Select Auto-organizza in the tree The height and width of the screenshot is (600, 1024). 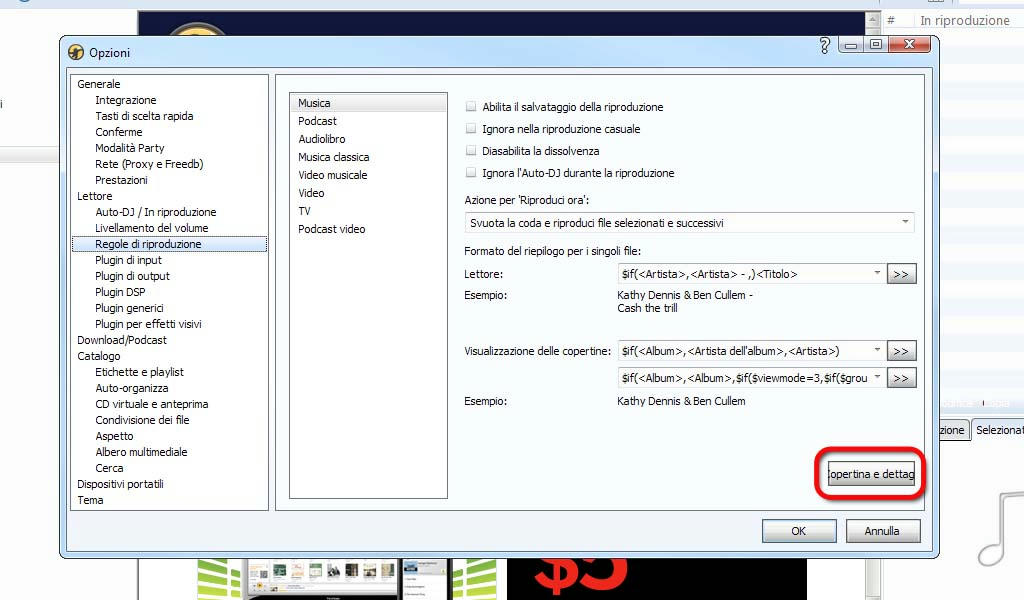click(131, 388)
